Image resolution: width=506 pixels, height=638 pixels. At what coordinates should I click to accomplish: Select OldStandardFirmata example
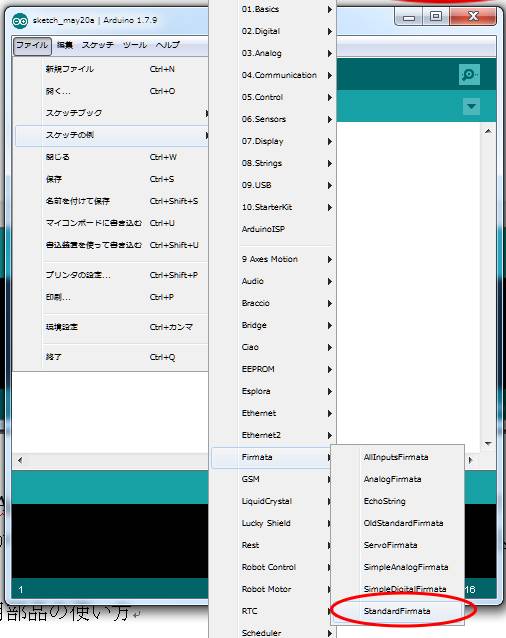397,523
